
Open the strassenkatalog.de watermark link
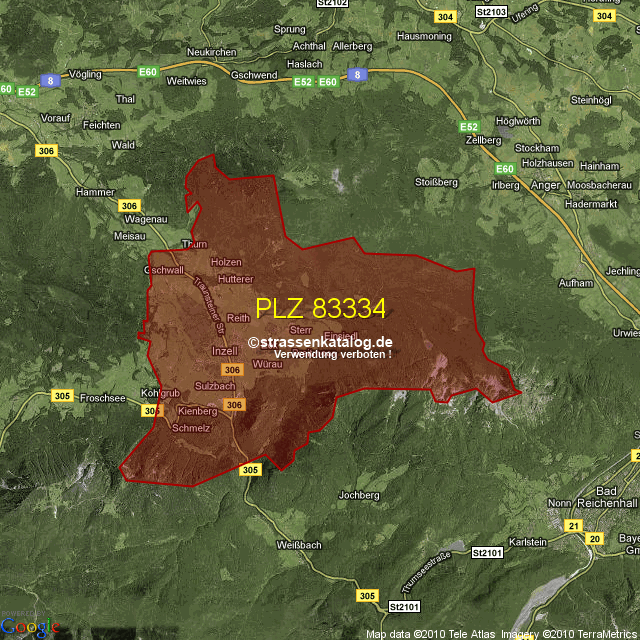pos(320,342)
